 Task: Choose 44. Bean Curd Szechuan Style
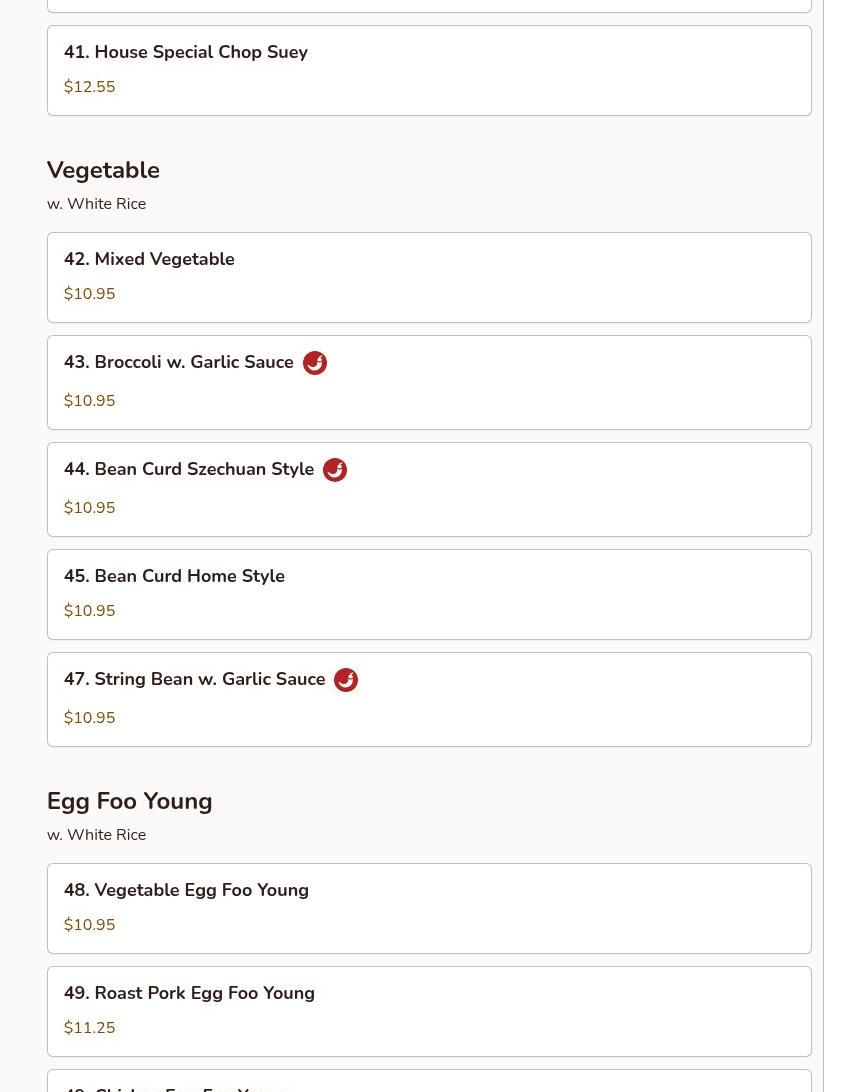429,490
